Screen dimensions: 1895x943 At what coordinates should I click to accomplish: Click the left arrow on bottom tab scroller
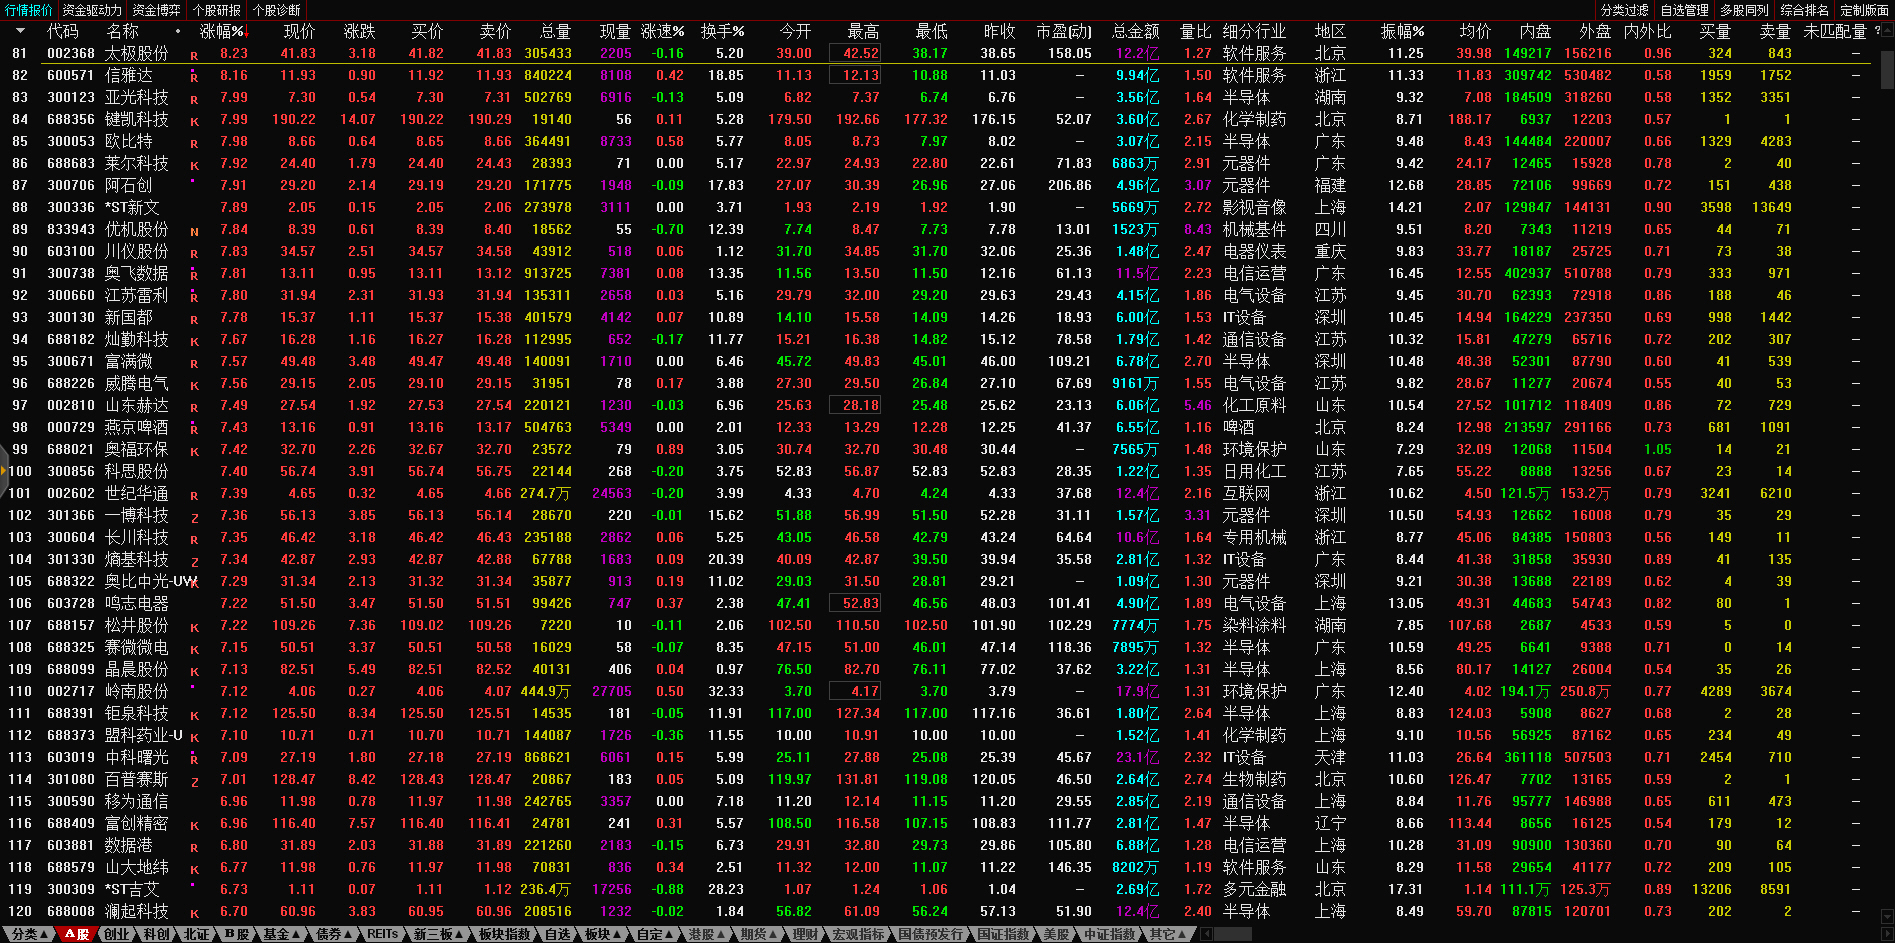(x=1206, y=934)
